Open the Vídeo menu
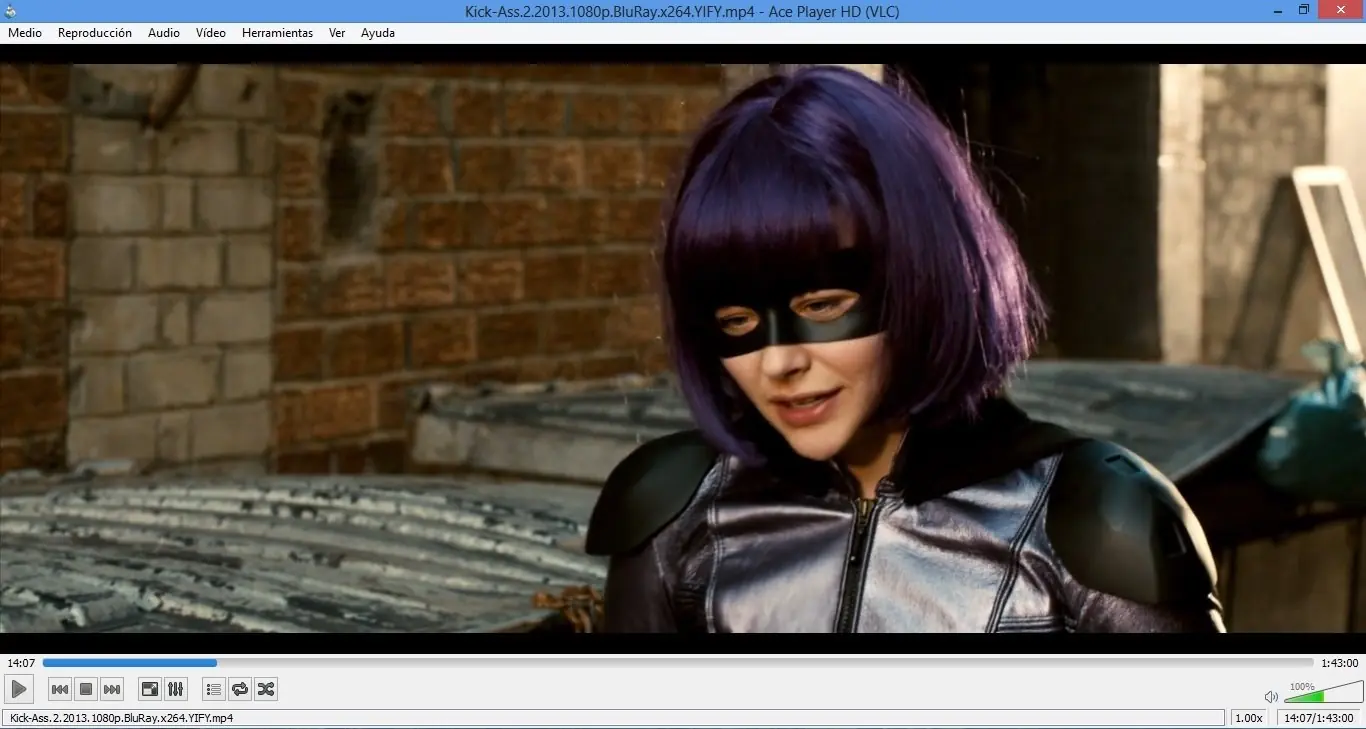The height and width of the screenshot is (729, 1366). [211, 33]
